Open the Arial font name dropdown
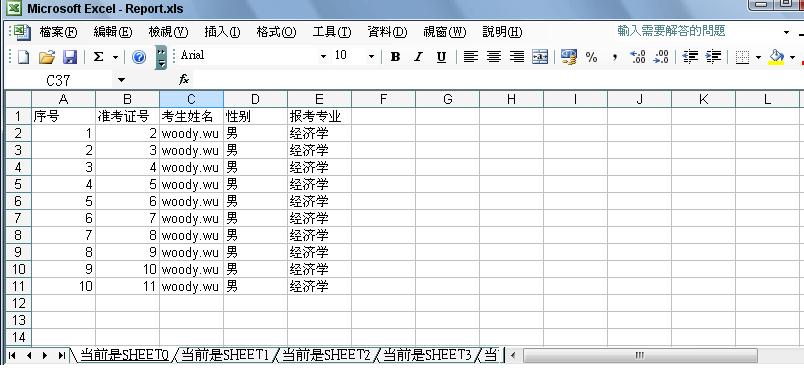 tap(324, 56)
